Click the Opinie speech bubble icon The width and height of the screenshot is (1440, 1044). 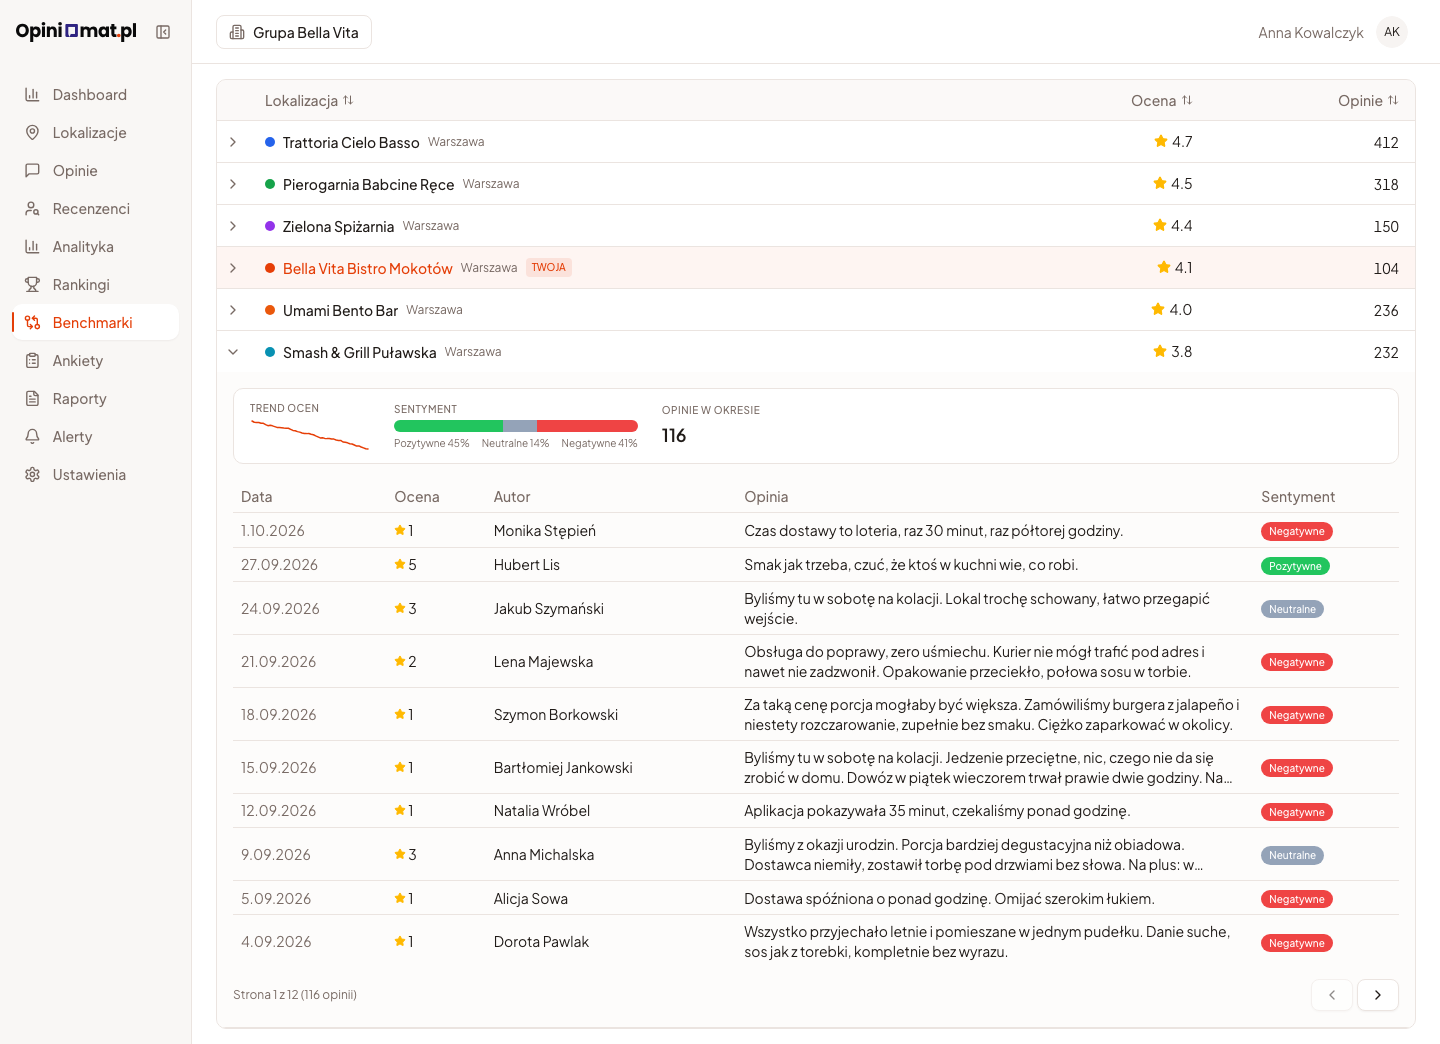pyautogui.click(x=32, y=171)
